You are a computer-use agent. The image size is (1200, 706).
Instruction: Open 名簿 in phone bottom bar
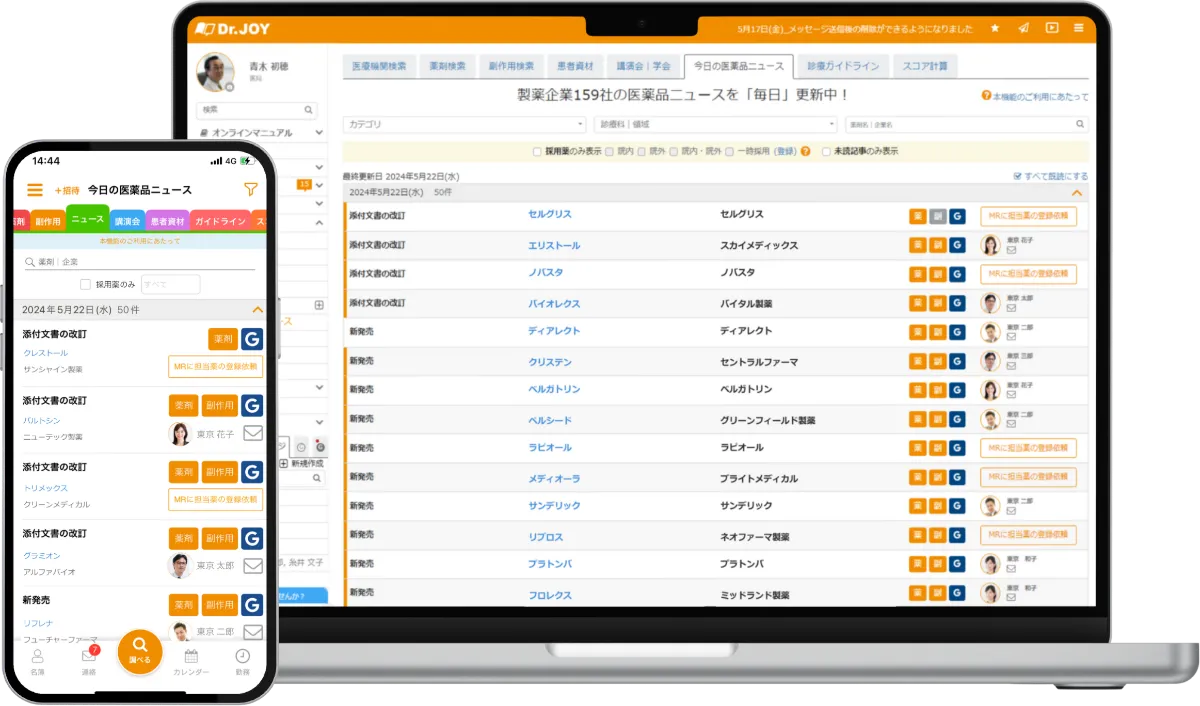pos(37,661)
